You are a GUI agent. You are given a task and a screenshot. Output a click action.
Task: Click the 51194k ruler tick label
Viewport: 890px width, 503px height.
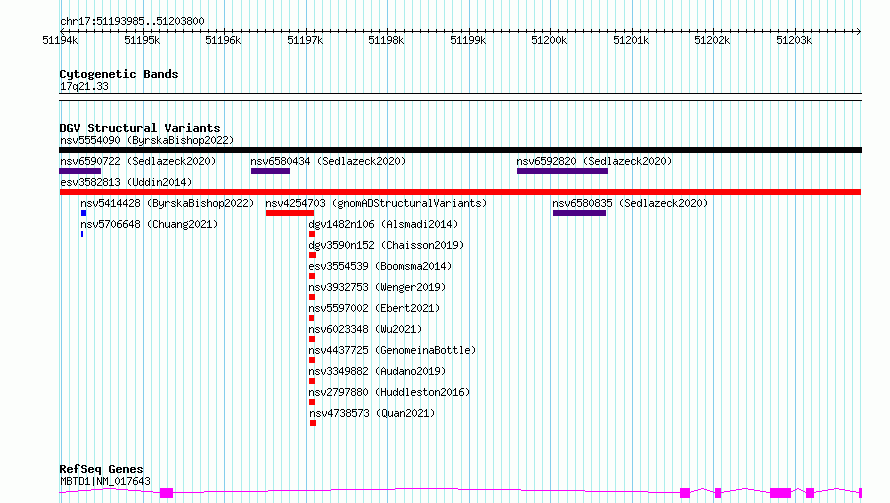[60, 40]
